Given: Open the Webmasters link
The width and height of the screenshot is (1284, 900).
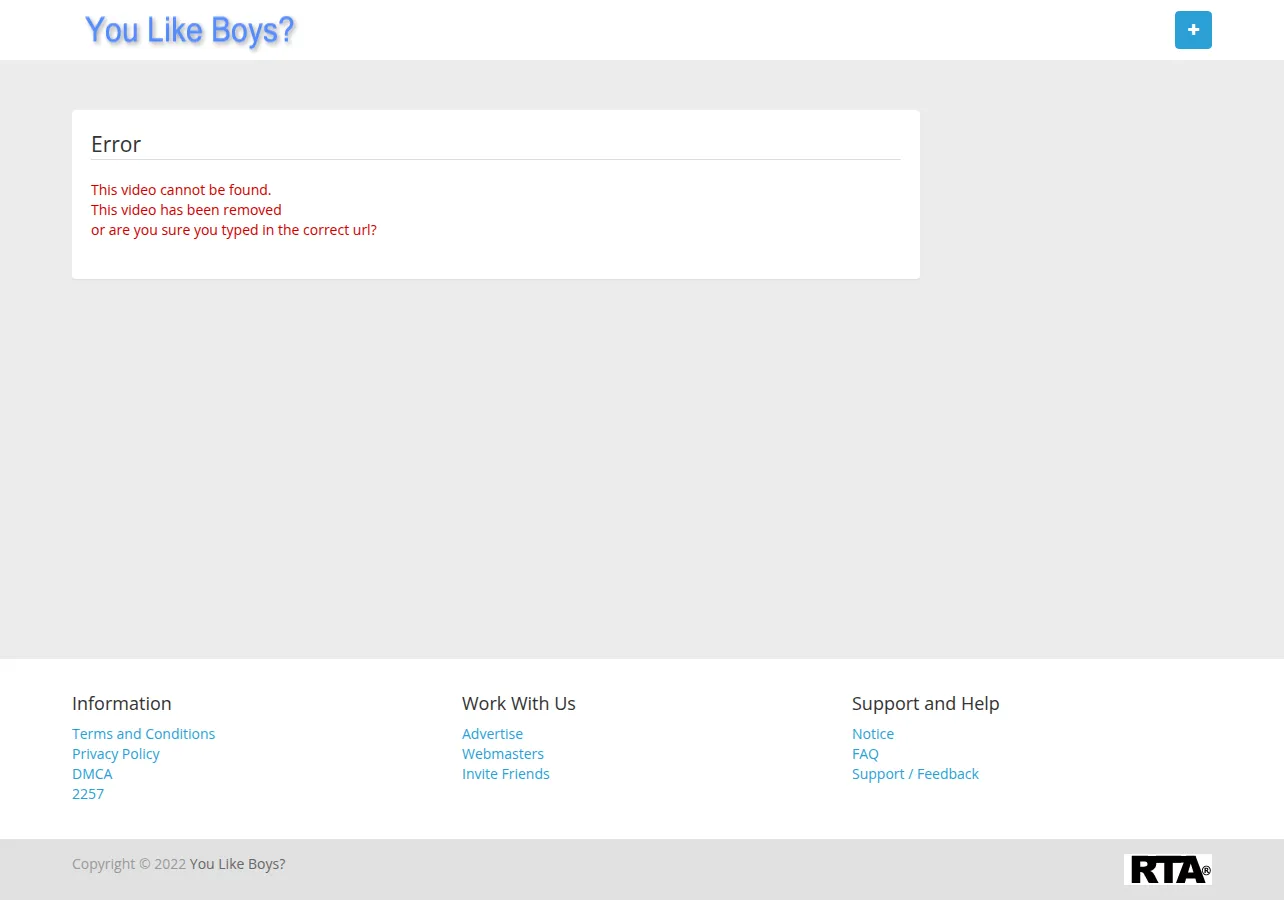Looking at the screenshot, I should (503, 754).
